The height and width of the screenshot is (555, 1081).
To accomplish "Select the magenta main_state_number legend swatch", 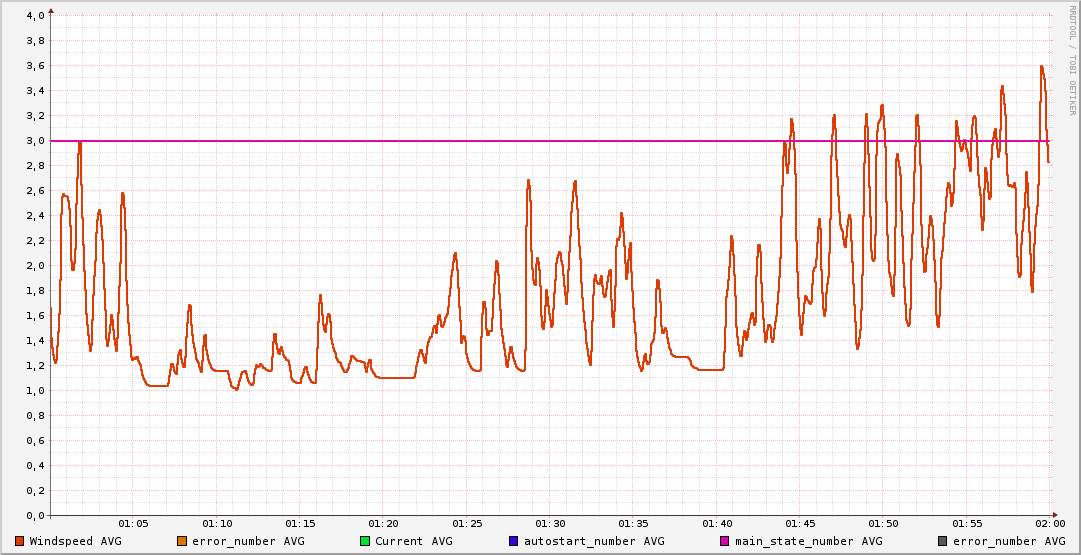I will tap(725, 541).
